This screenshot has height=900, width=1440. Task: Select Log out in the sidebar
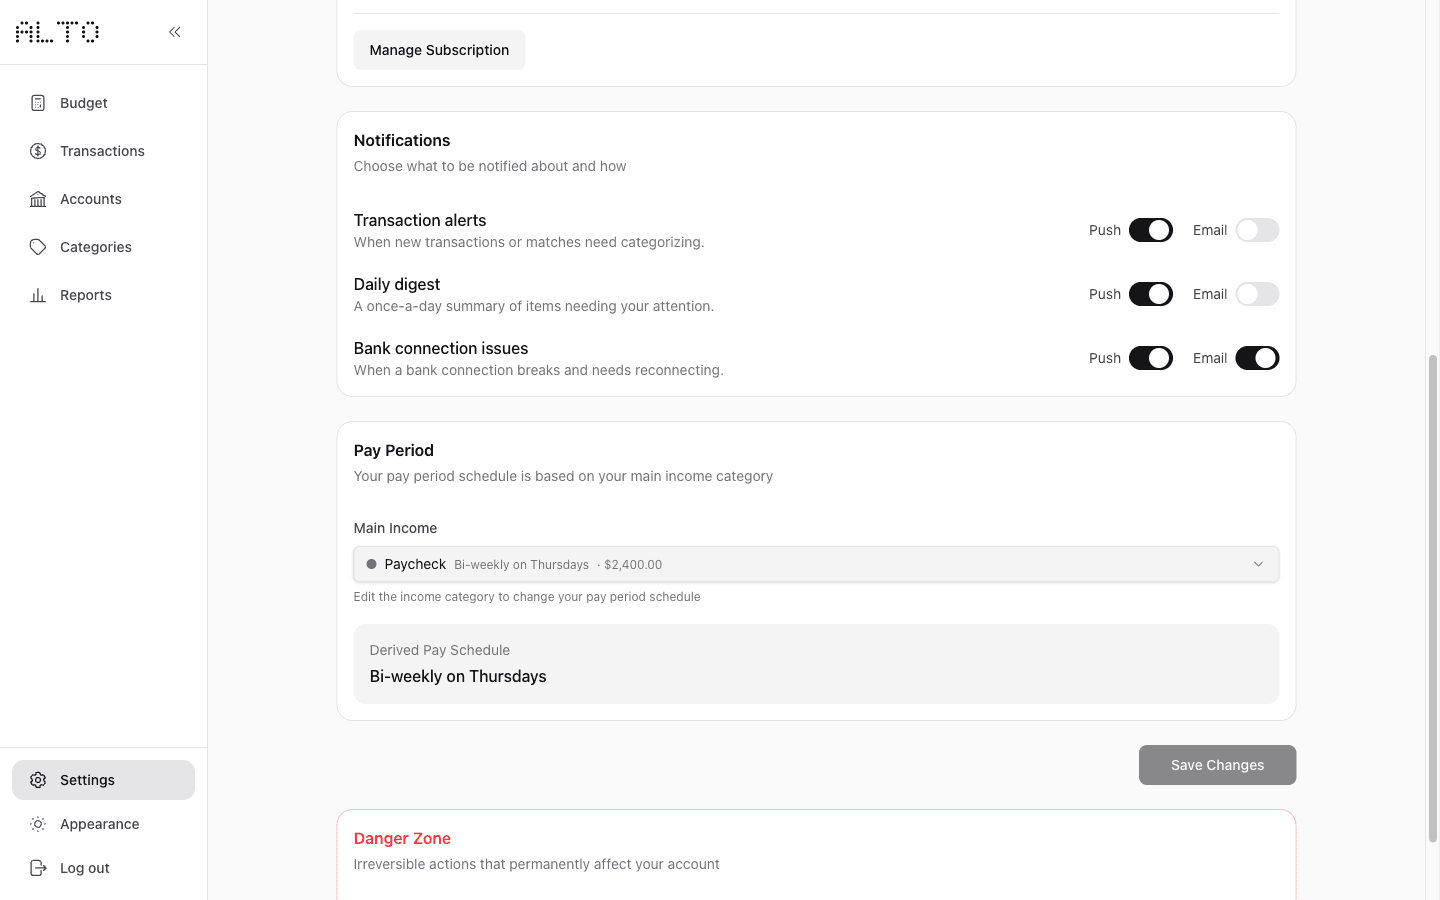(x=103, y=868)
